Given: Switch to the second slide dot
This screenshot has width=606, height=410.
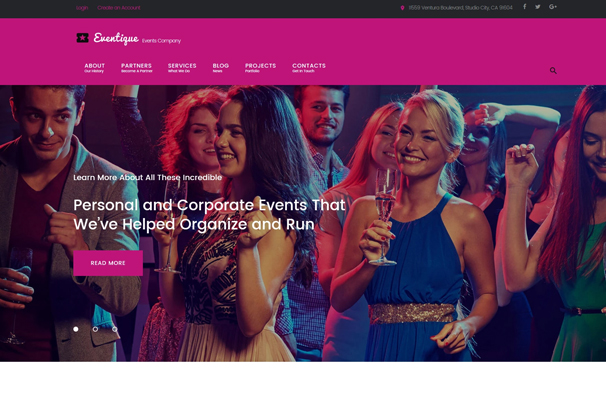Looking at the screenshot, I should point(95,329).
